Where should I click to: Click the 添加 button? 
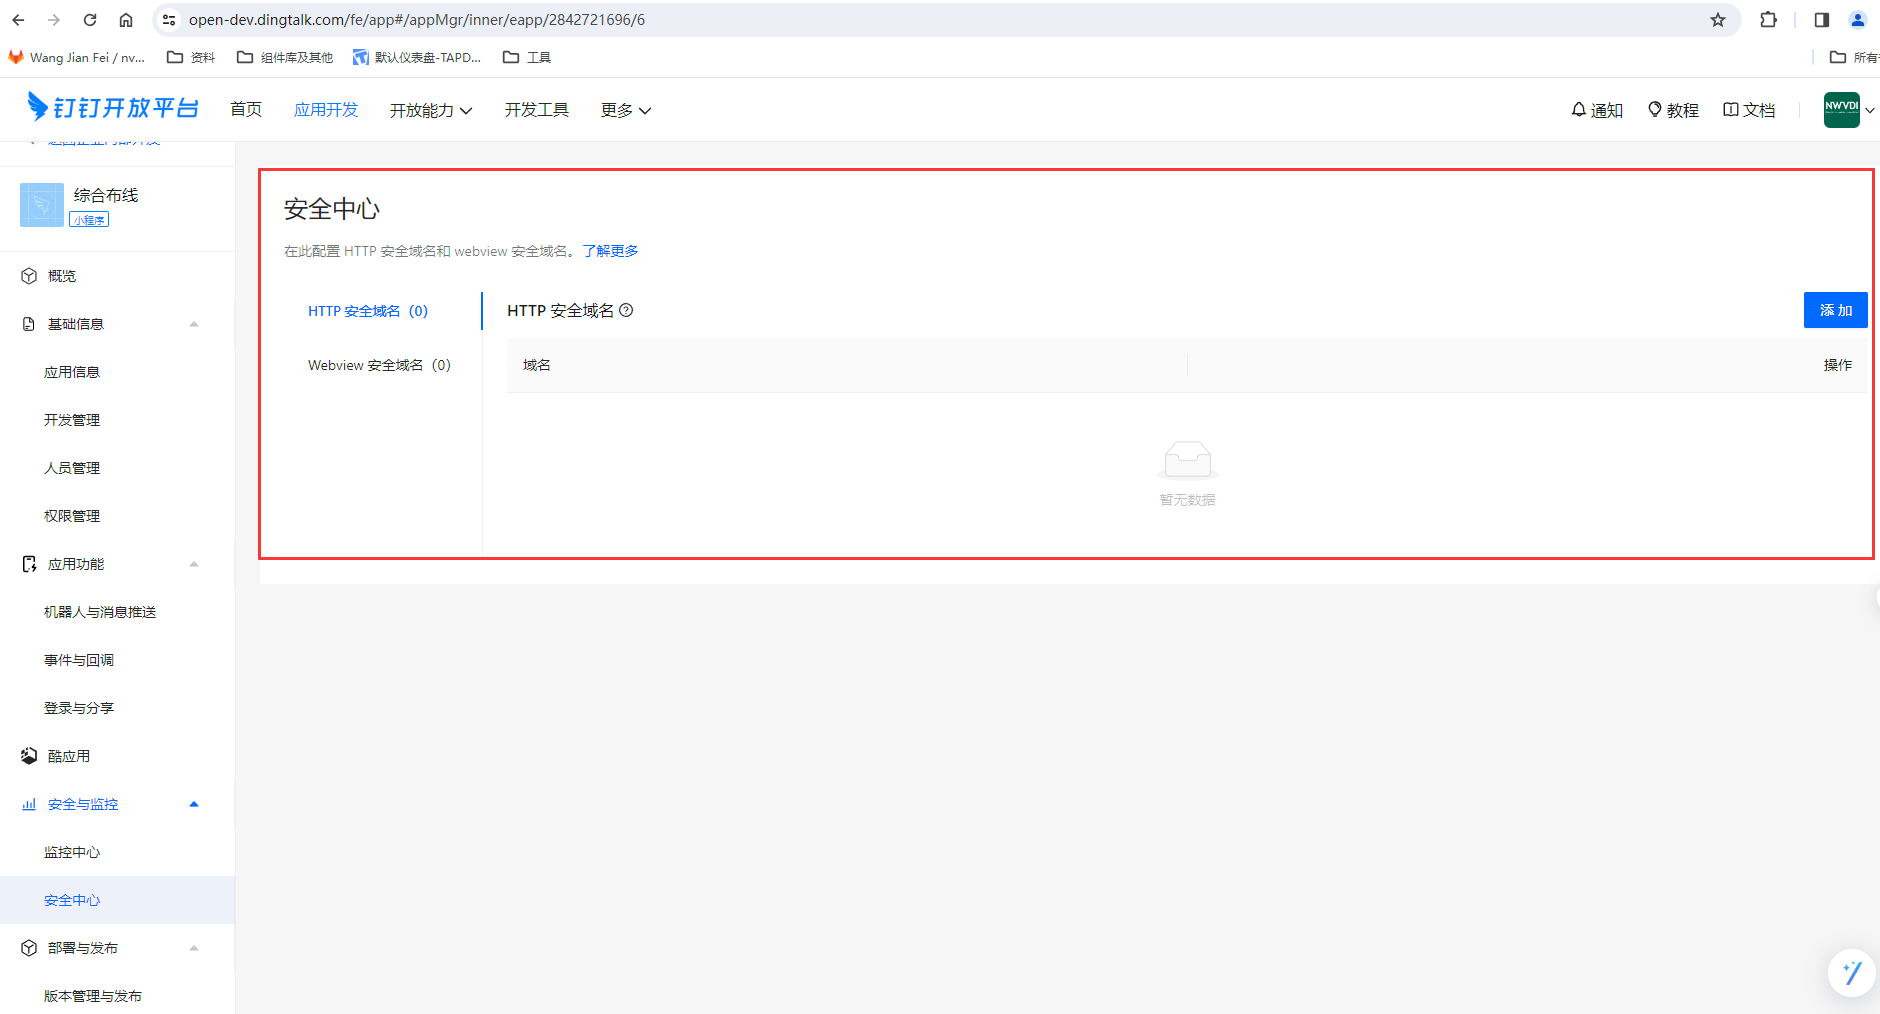pos(1835,310)
